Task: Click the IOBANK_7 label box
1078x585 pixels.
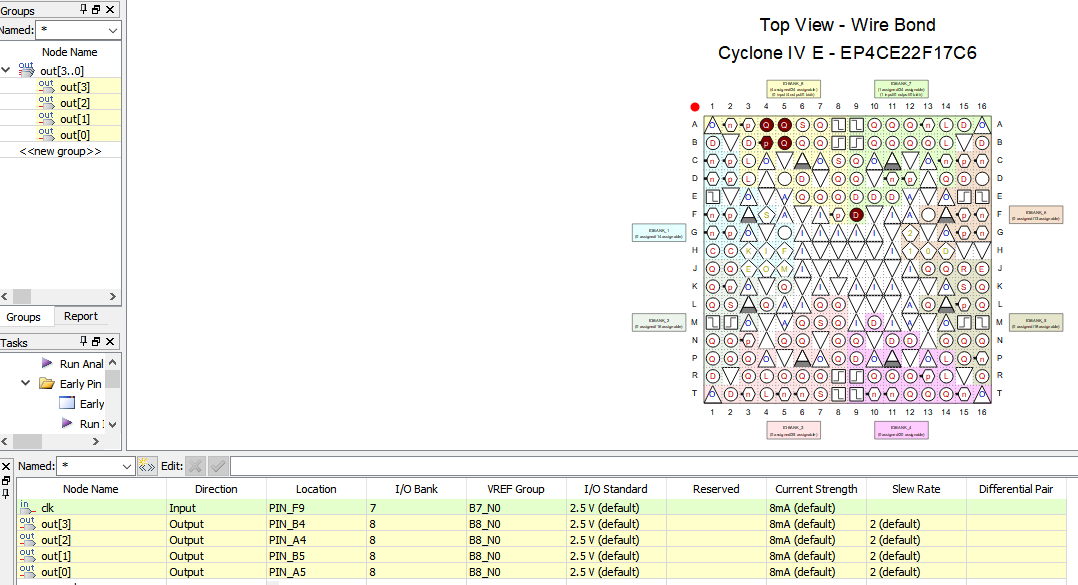Action: [901, 89]
